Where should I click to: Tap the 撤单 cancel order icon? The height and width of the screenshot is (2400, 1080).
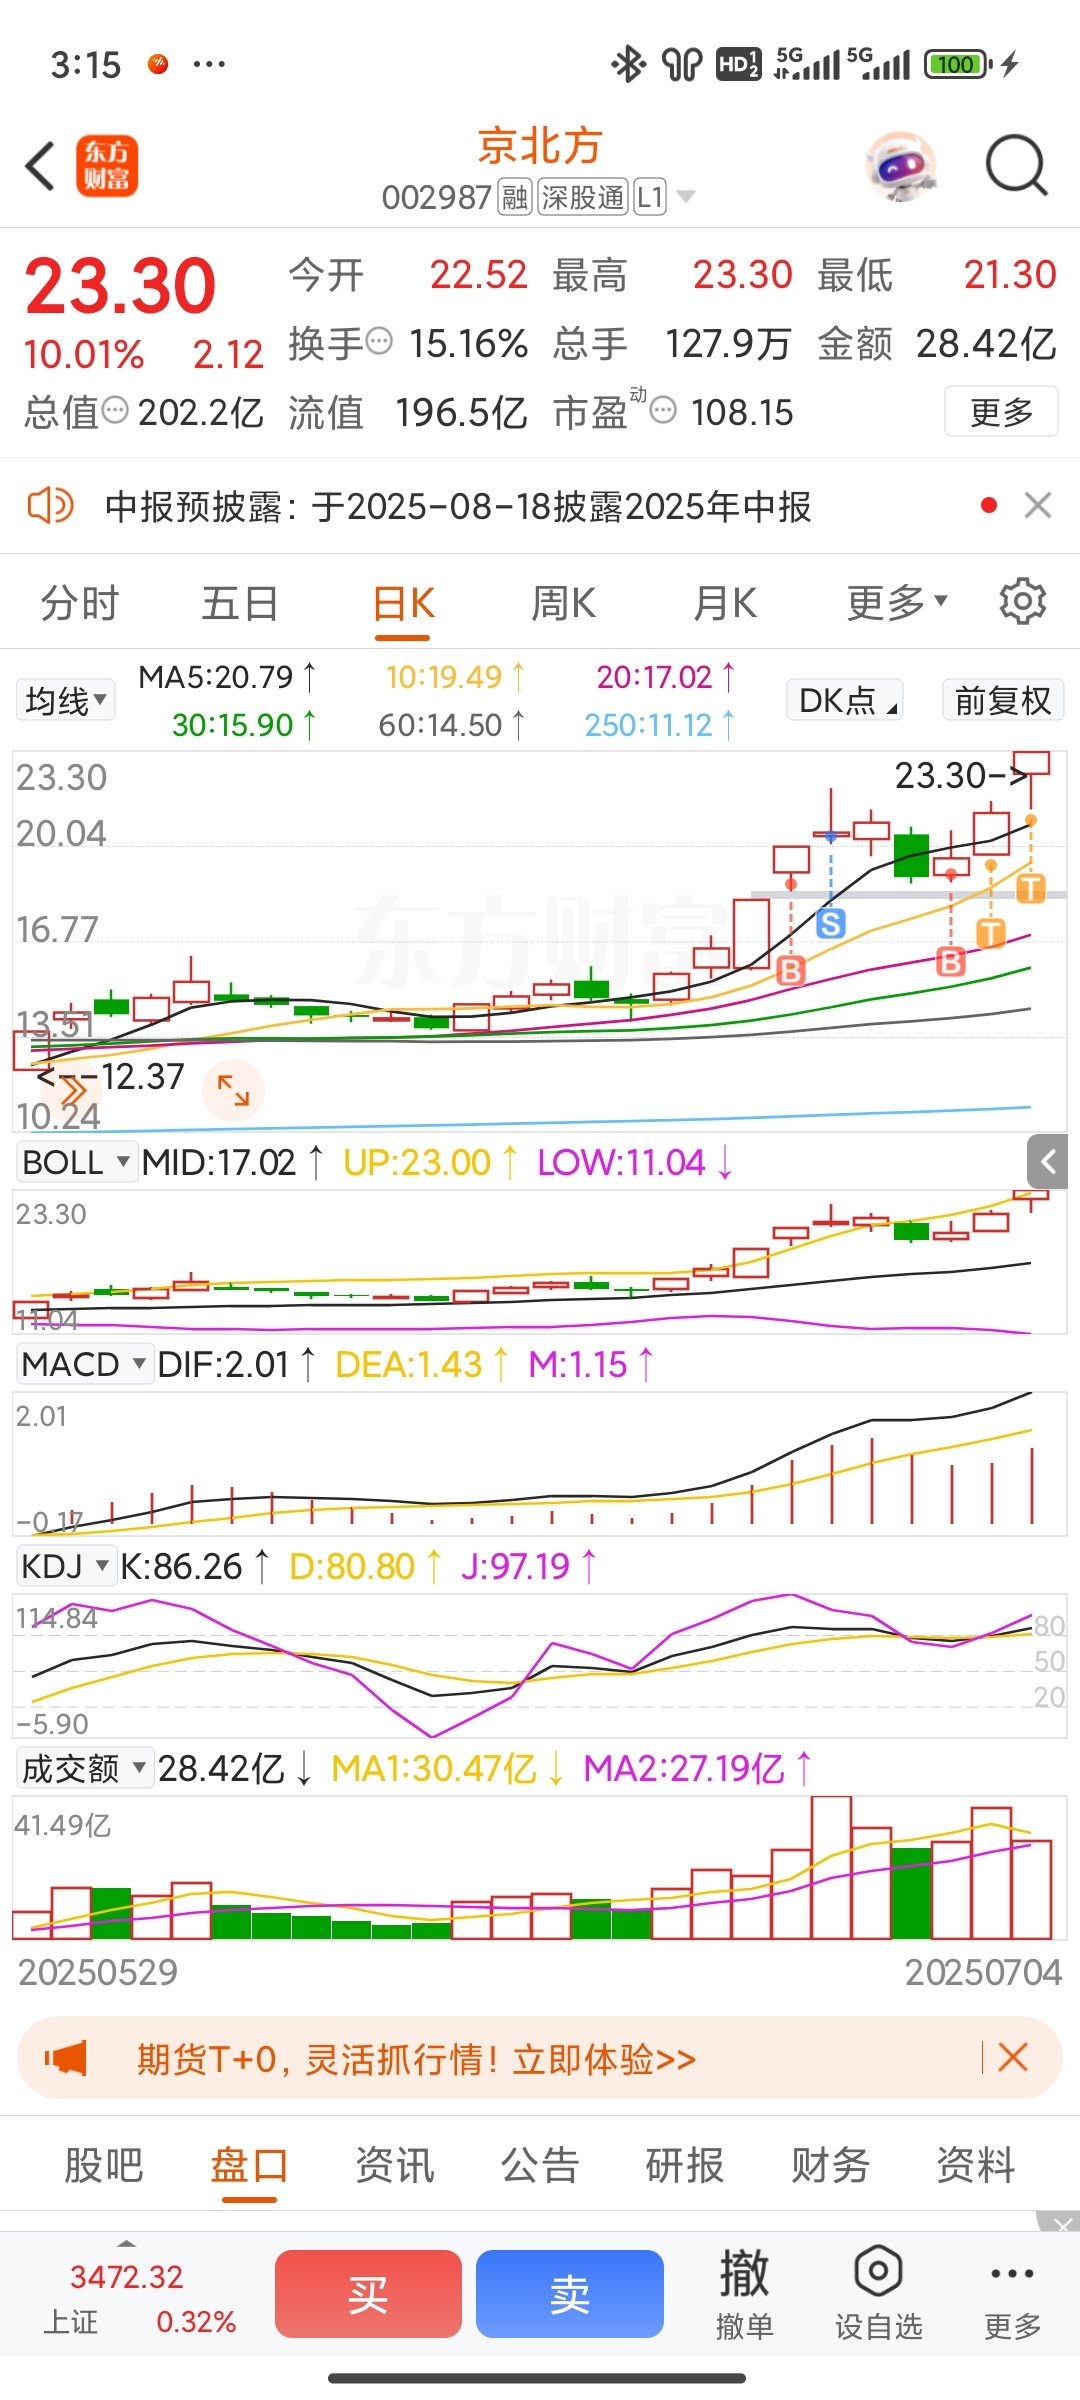coord(745,2294)
